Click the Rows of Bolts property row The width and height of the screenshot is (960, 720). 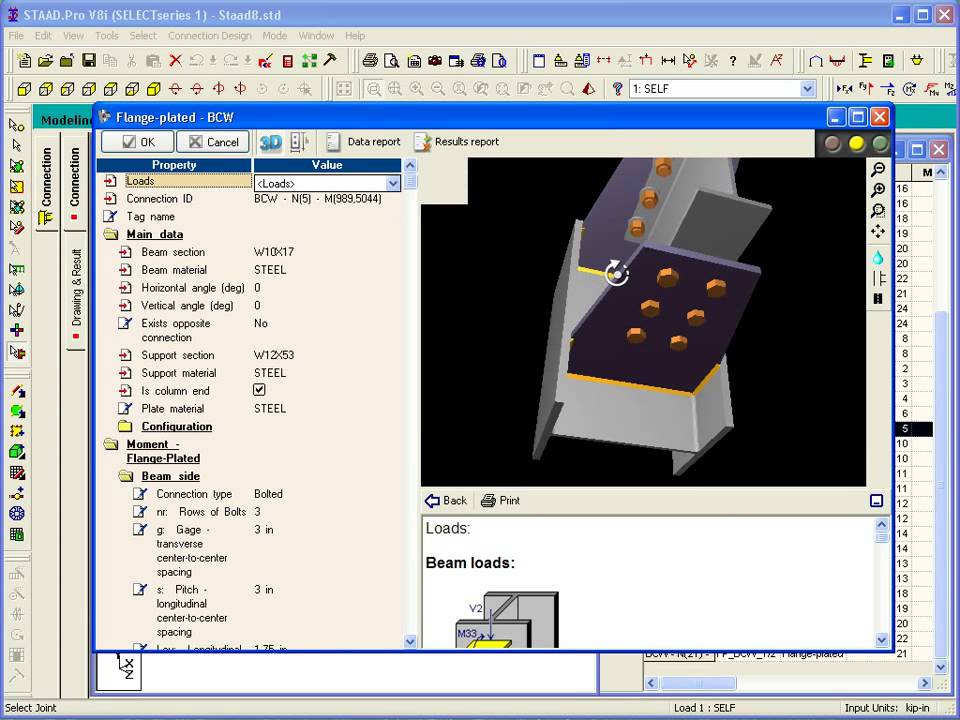tap(250, 512)
